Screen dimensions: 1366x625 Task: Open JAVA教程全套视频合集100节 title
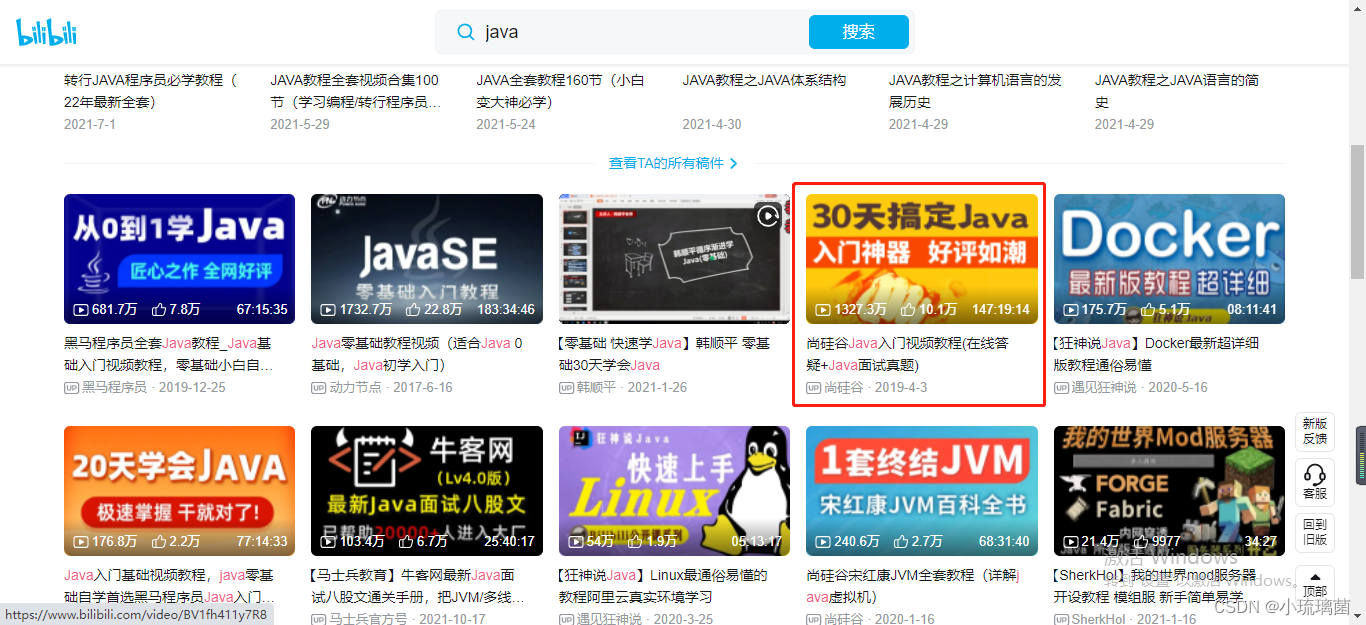pos(355,91)
